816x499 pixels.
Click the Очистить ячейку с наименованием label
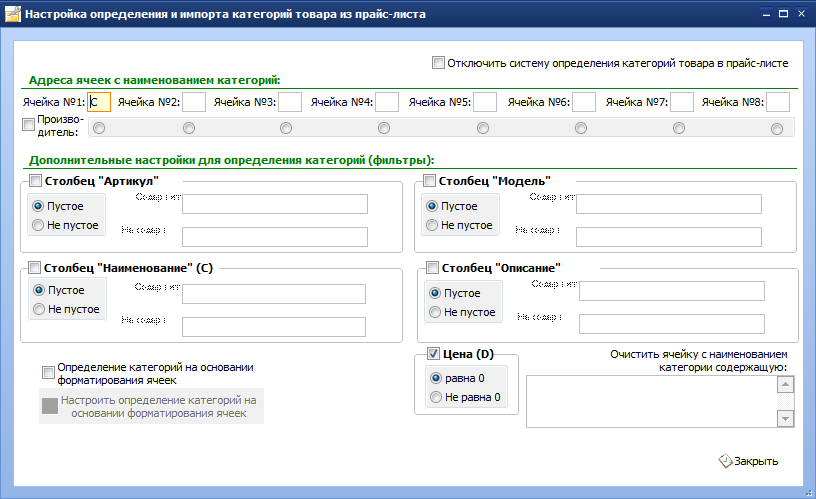(x=699, y=361)
